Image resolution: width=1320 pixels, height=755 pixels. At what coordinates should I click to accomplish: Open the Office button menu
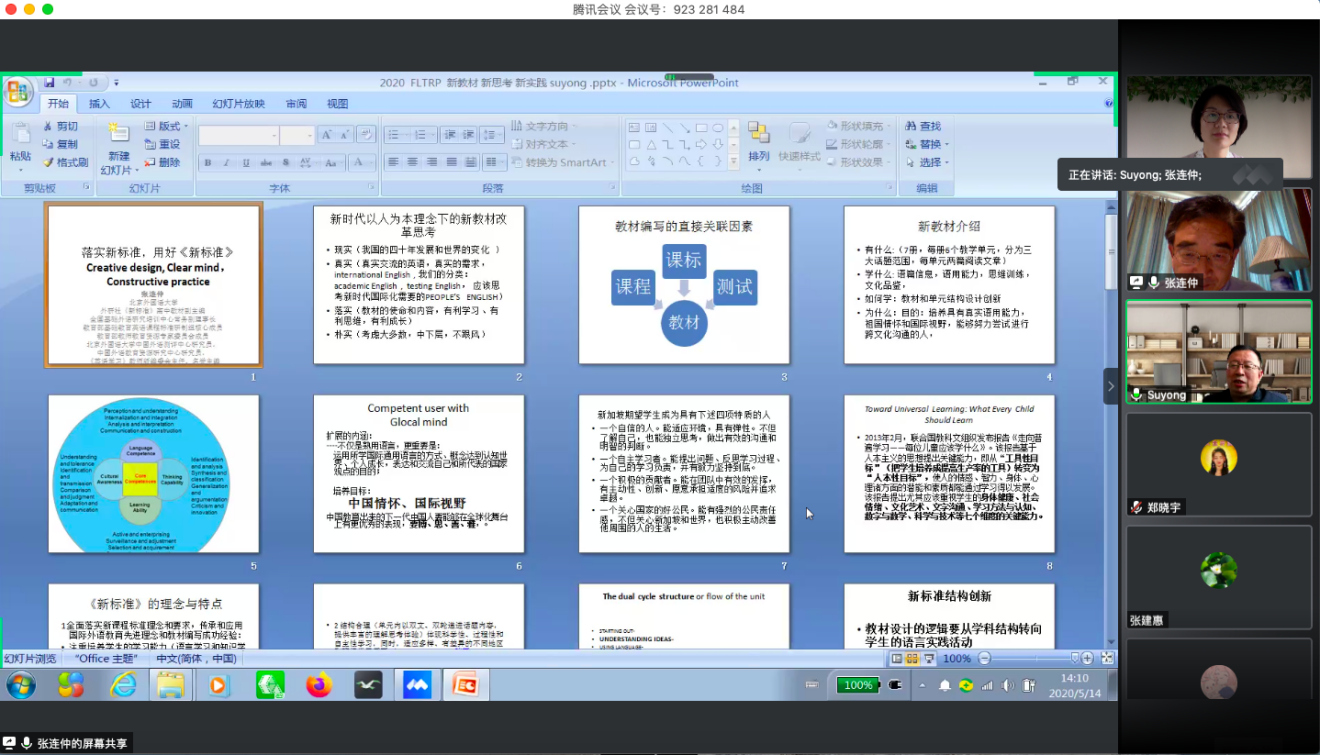pos(18,92)
